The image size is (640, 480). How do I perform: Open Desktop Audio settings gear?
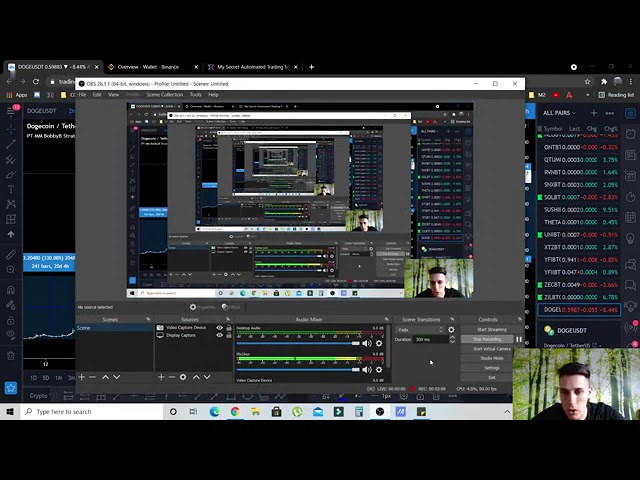coord(378,343)
